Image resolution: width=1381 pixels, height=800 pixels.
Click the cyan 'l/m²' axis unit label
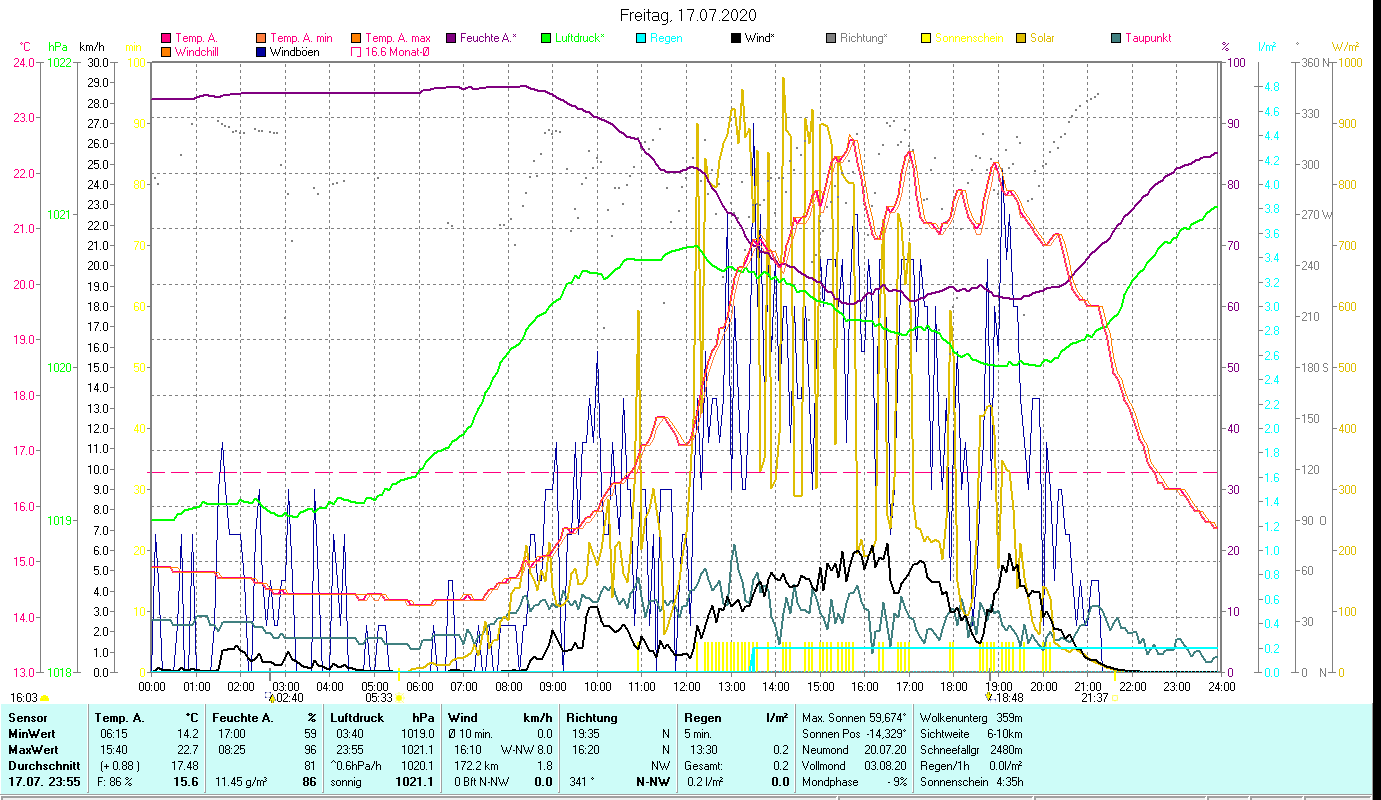point(1267,47)
